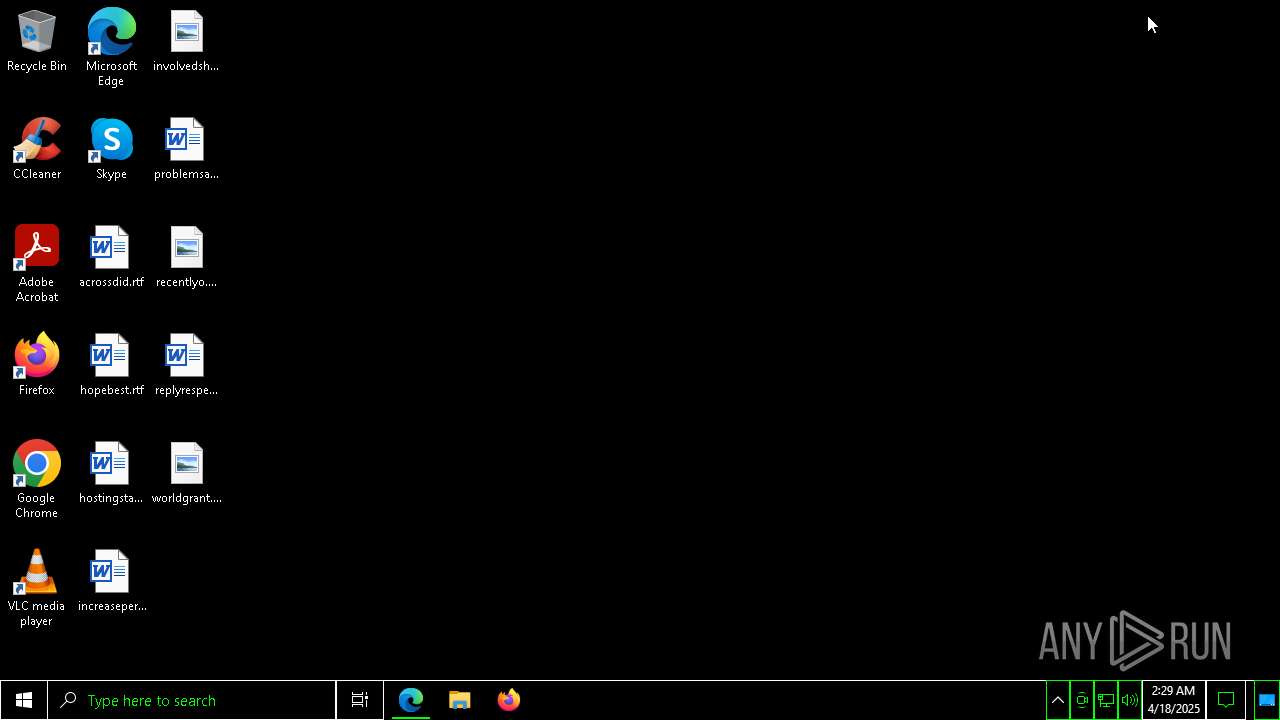1280x720 pixels.
Task: Select the worldgrant... image file
Action: pos(186,474)
